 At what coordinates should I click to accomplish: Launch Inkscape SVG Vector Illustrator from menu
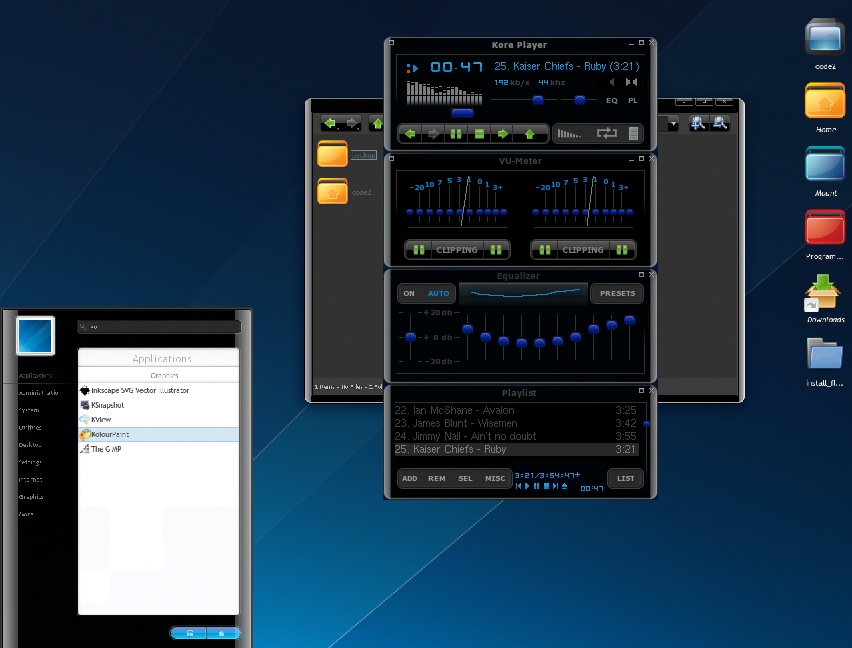(159, 391)
